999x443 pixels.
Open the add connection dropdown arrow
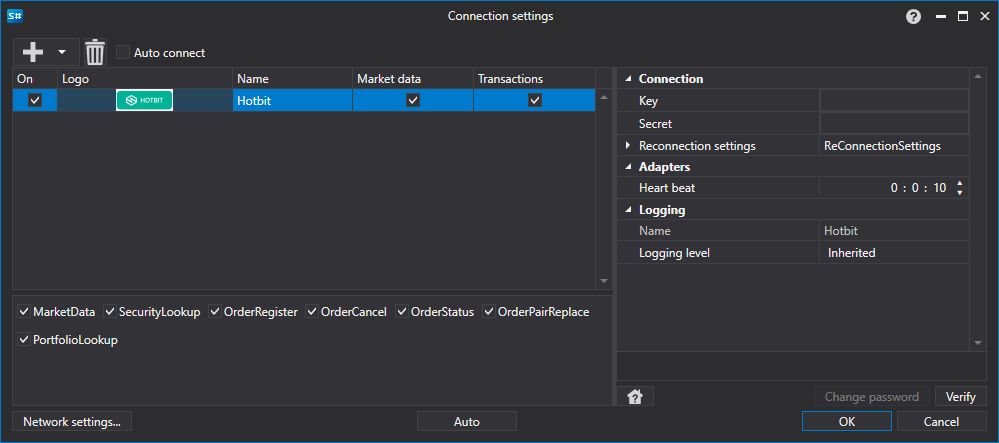[62, 52]
